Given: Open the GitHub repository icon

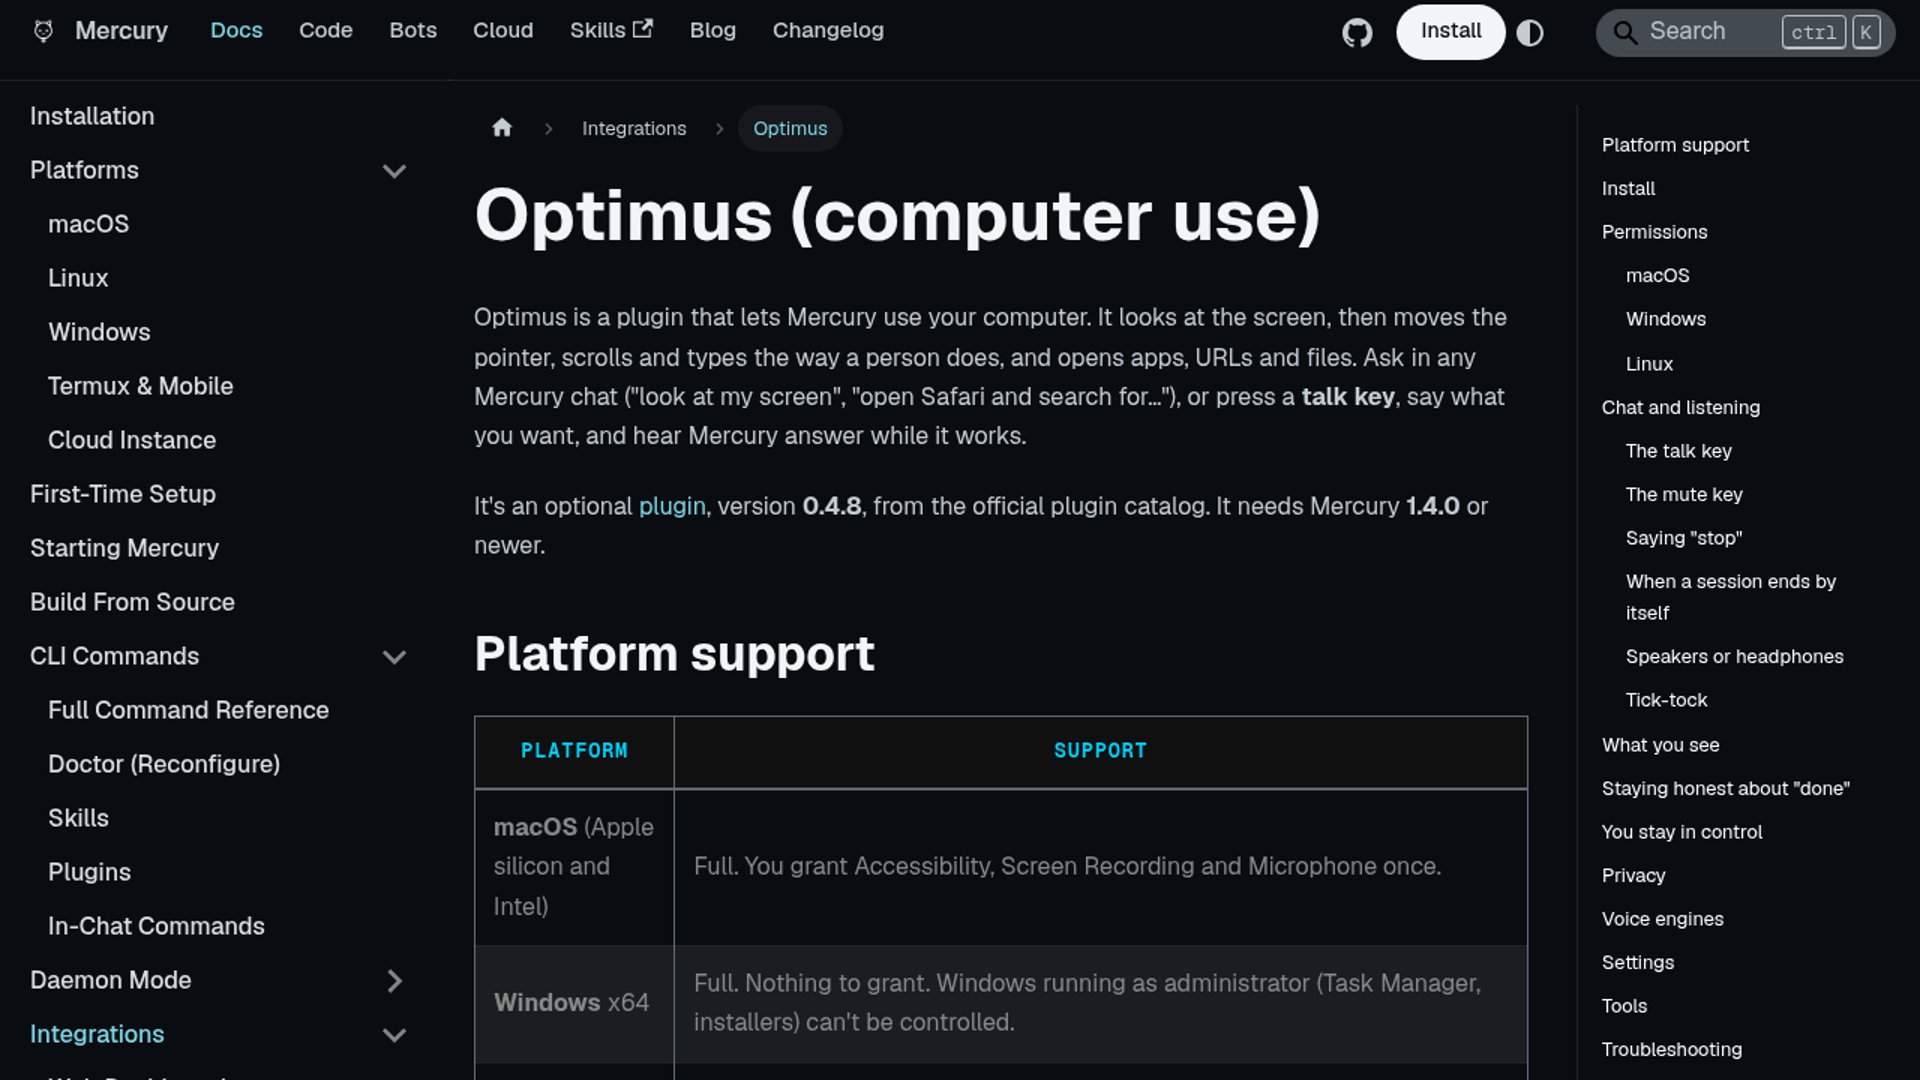Looking at the screenshot, I should 1357,32.
